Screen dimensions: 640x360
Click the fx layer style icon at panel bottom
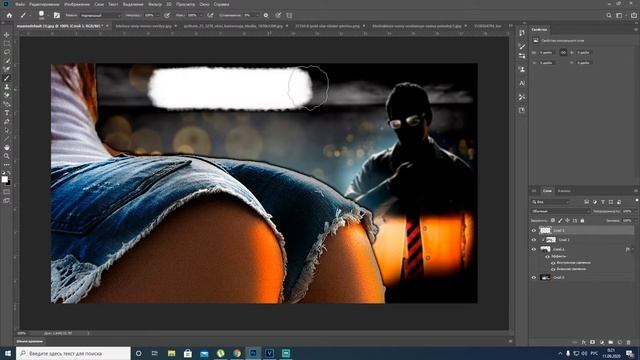pyautogui.click(x=584, y=342)
